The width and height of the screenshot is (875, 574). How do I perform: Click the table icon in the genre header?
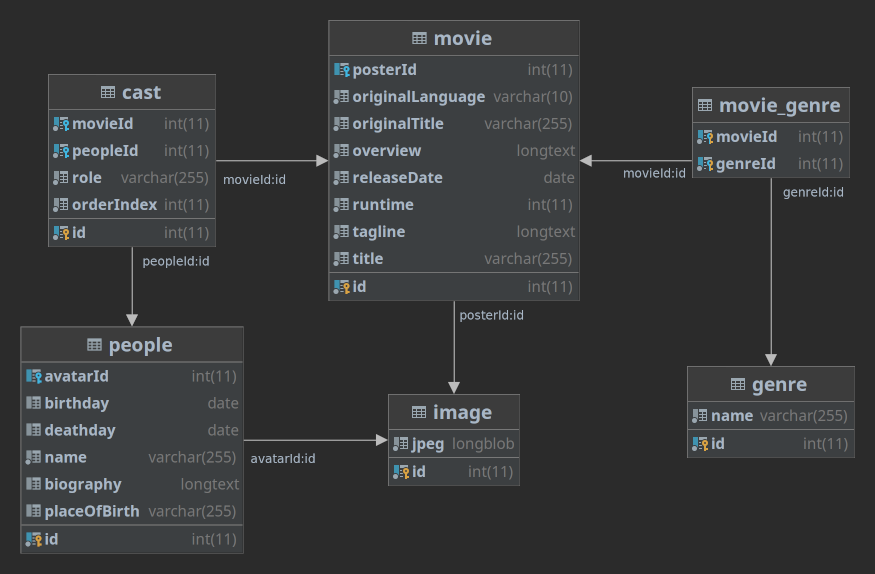click(x=738, y=384)
